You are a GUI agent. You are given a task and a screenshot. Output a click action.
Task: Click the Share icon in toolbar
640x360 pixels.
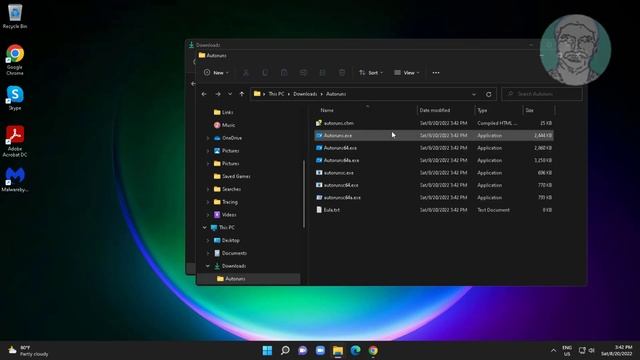pos(322,73)
